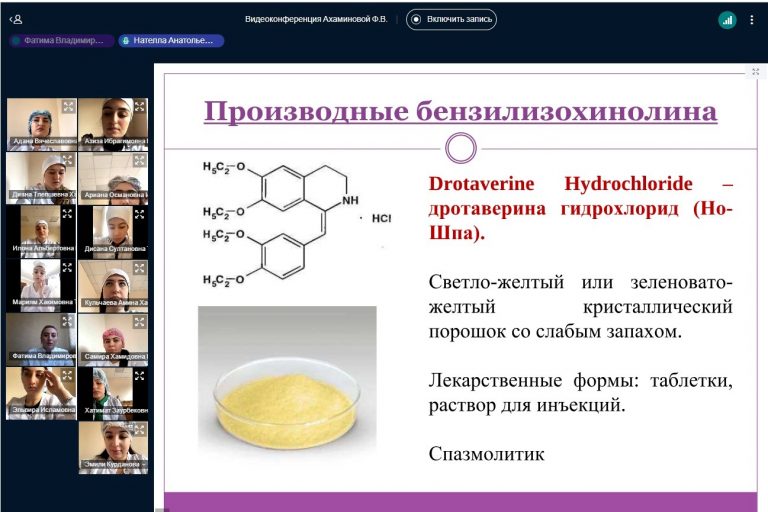
Task: Expand the Самира Хамидовна video tile
Action: (x=140, y=321)
